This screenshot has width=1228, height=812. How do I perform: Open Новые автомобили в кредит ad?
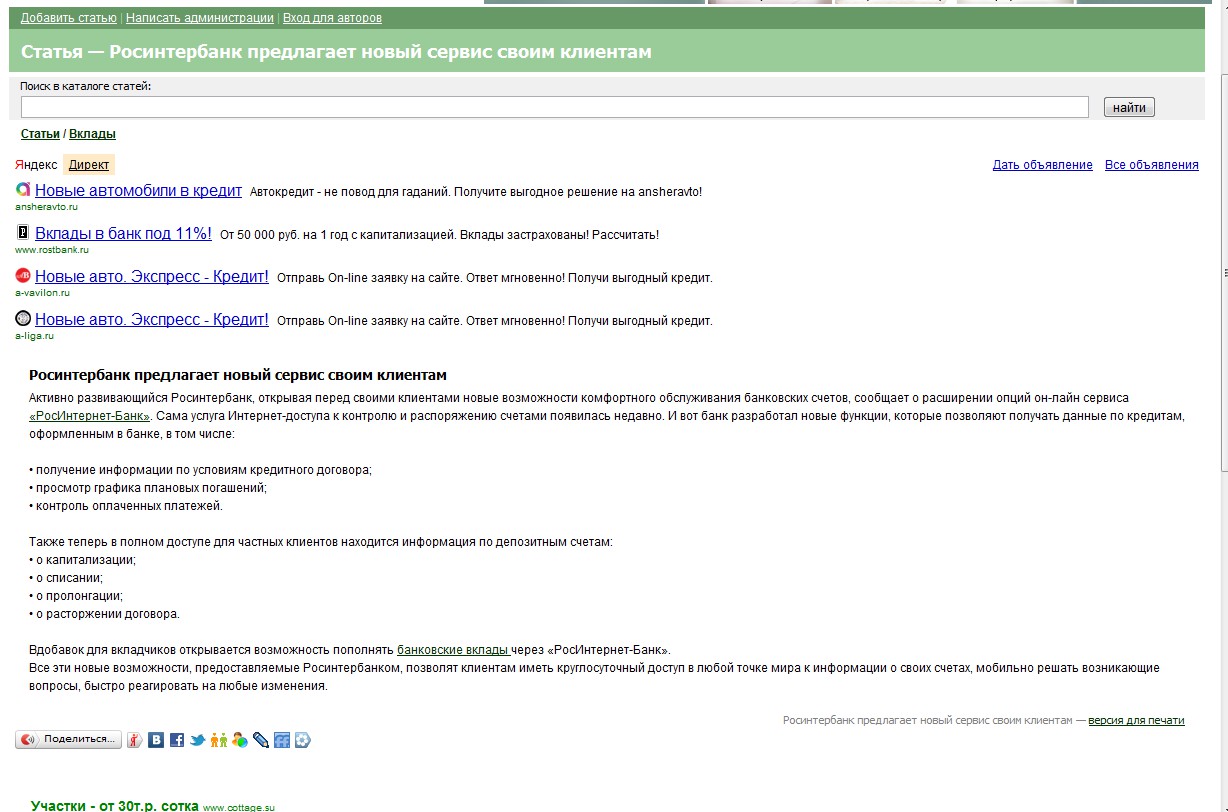[x=138, y=190]
